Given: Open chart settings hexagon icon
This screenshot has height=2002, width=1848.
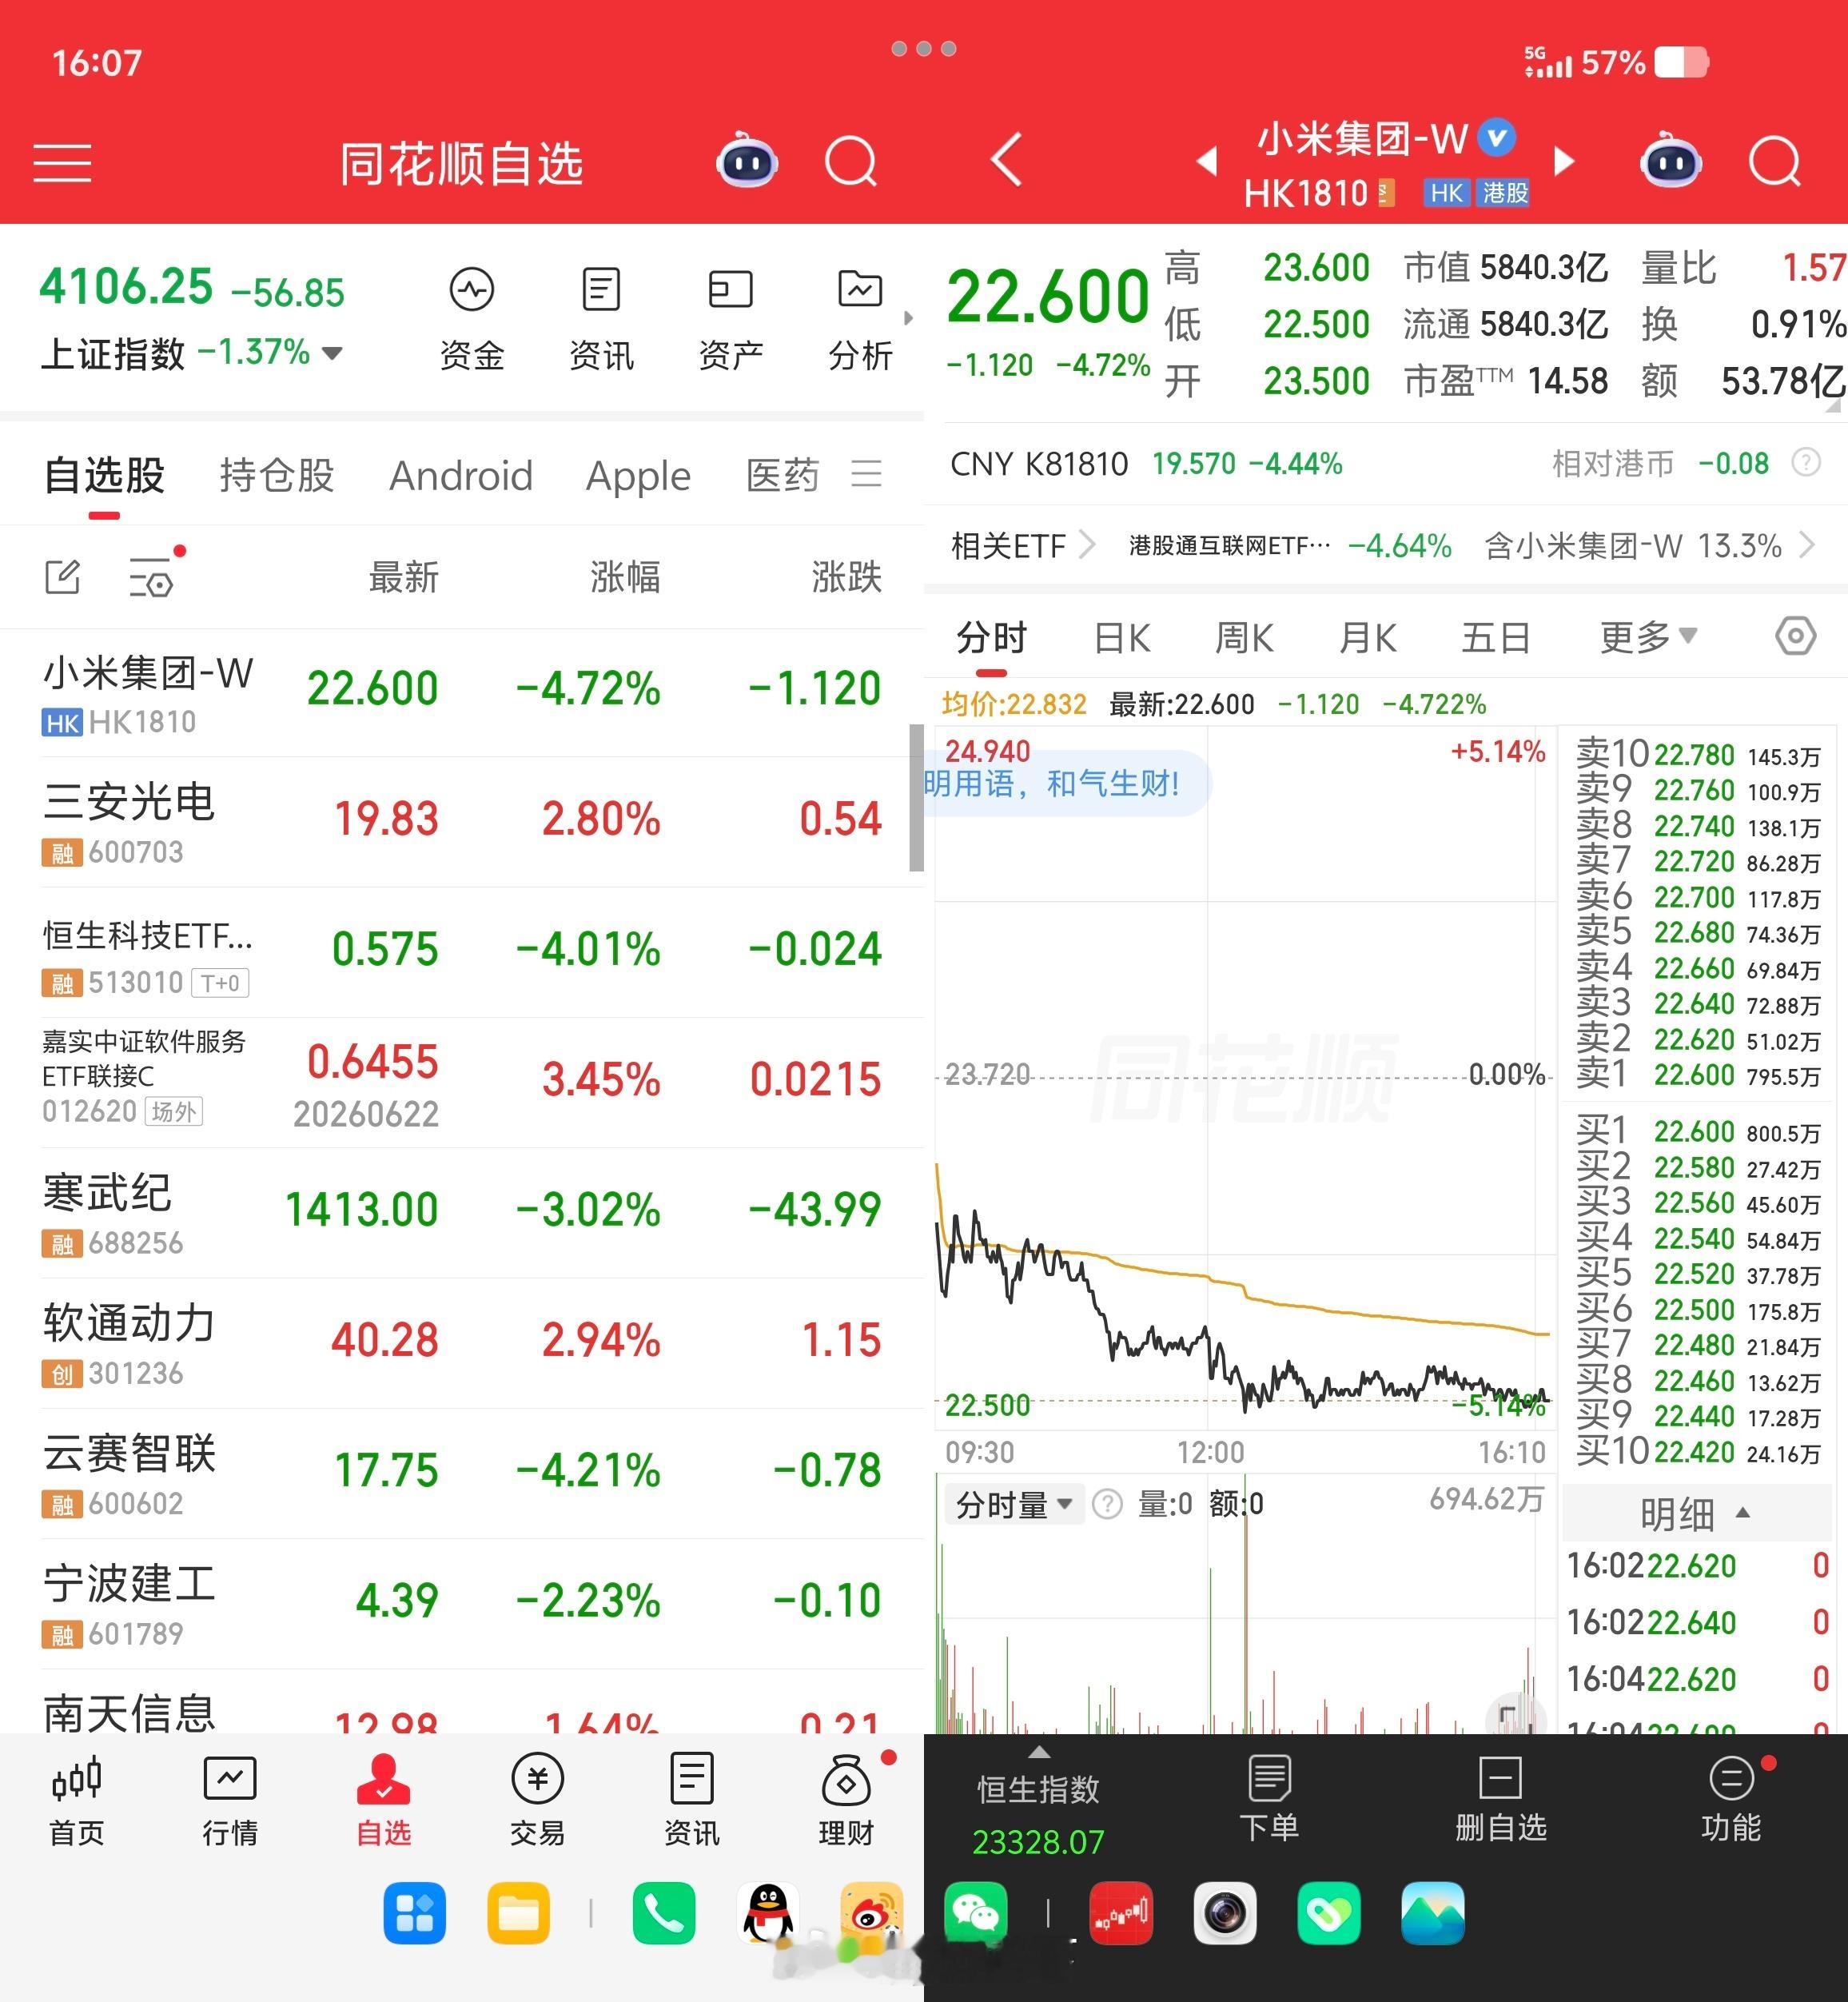Looking at the screenshot, I should click(x=1795, y=636).
